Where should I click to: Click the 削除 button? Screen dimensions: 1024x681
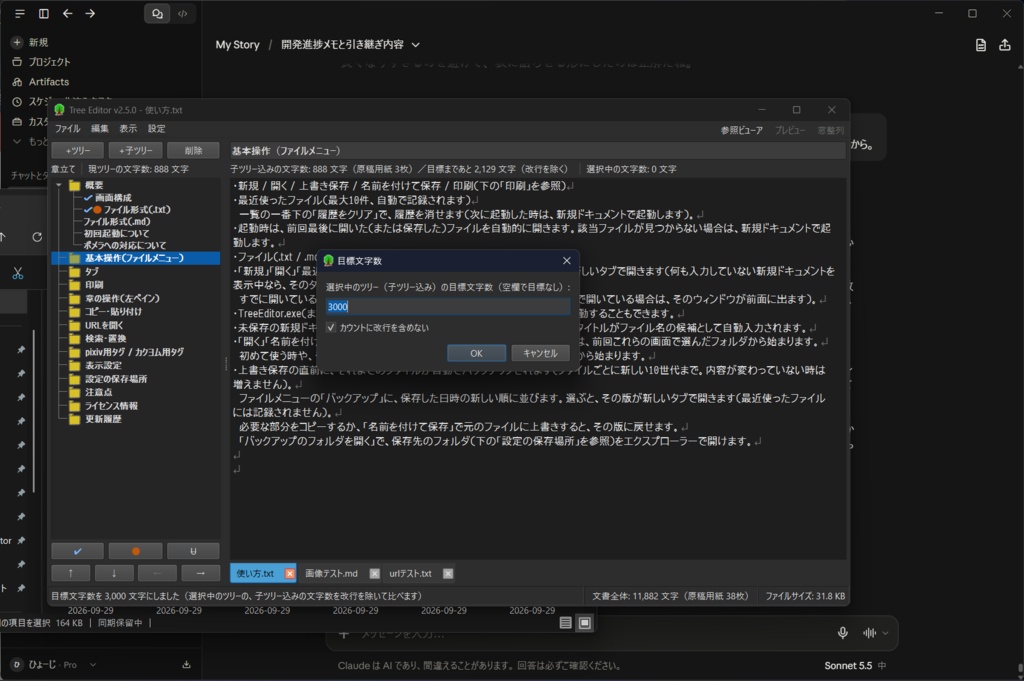tap(193, 150)
